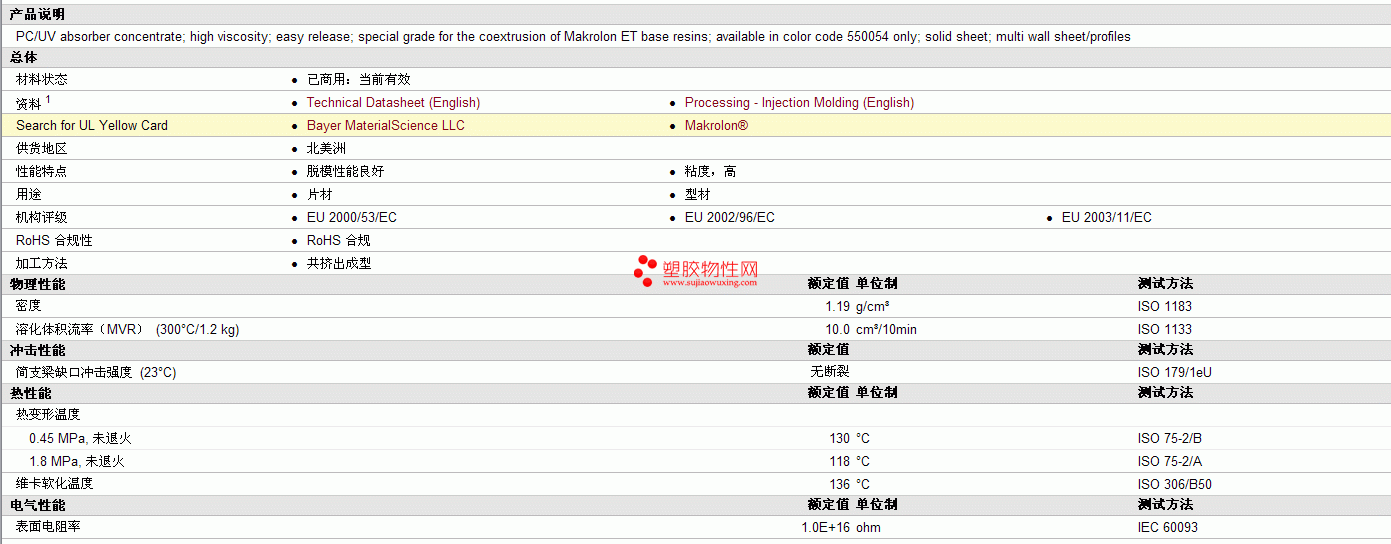Select the 脱模性能良好 feature
Viewport: 1391px width, 544px height.
click(345, 171)
